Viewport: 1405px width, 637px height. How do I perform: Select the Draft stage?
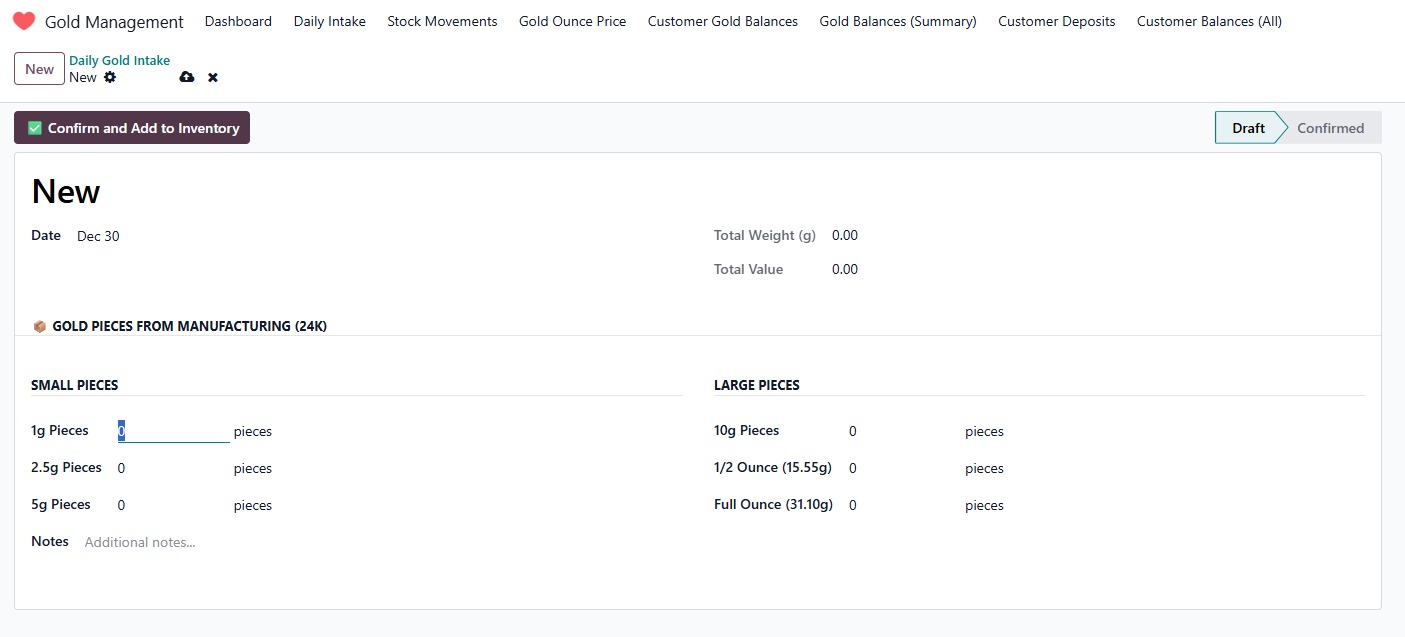1247,127
